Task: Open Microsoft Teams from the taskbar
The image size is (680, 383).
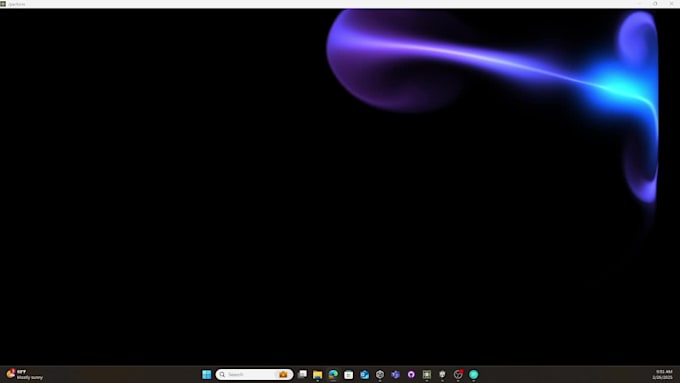Action: pos(396,374)
